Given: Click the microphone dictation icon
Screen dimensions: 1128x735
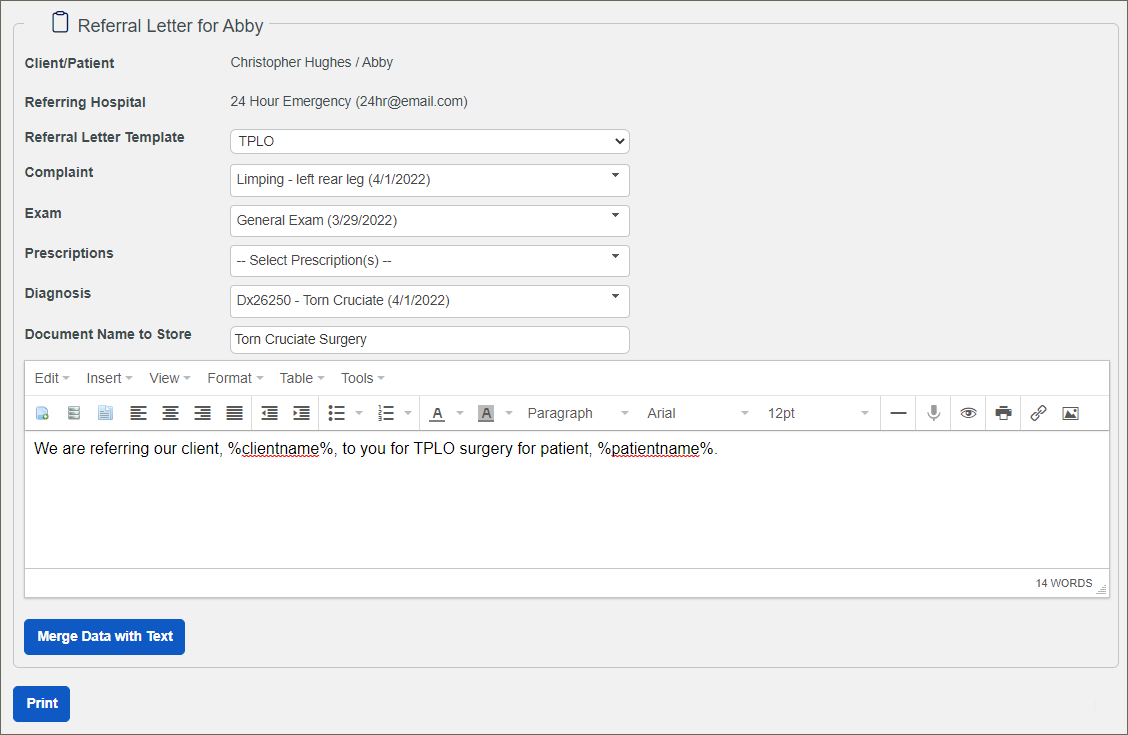Looking at the screenshot, I should tap(934, 414).
